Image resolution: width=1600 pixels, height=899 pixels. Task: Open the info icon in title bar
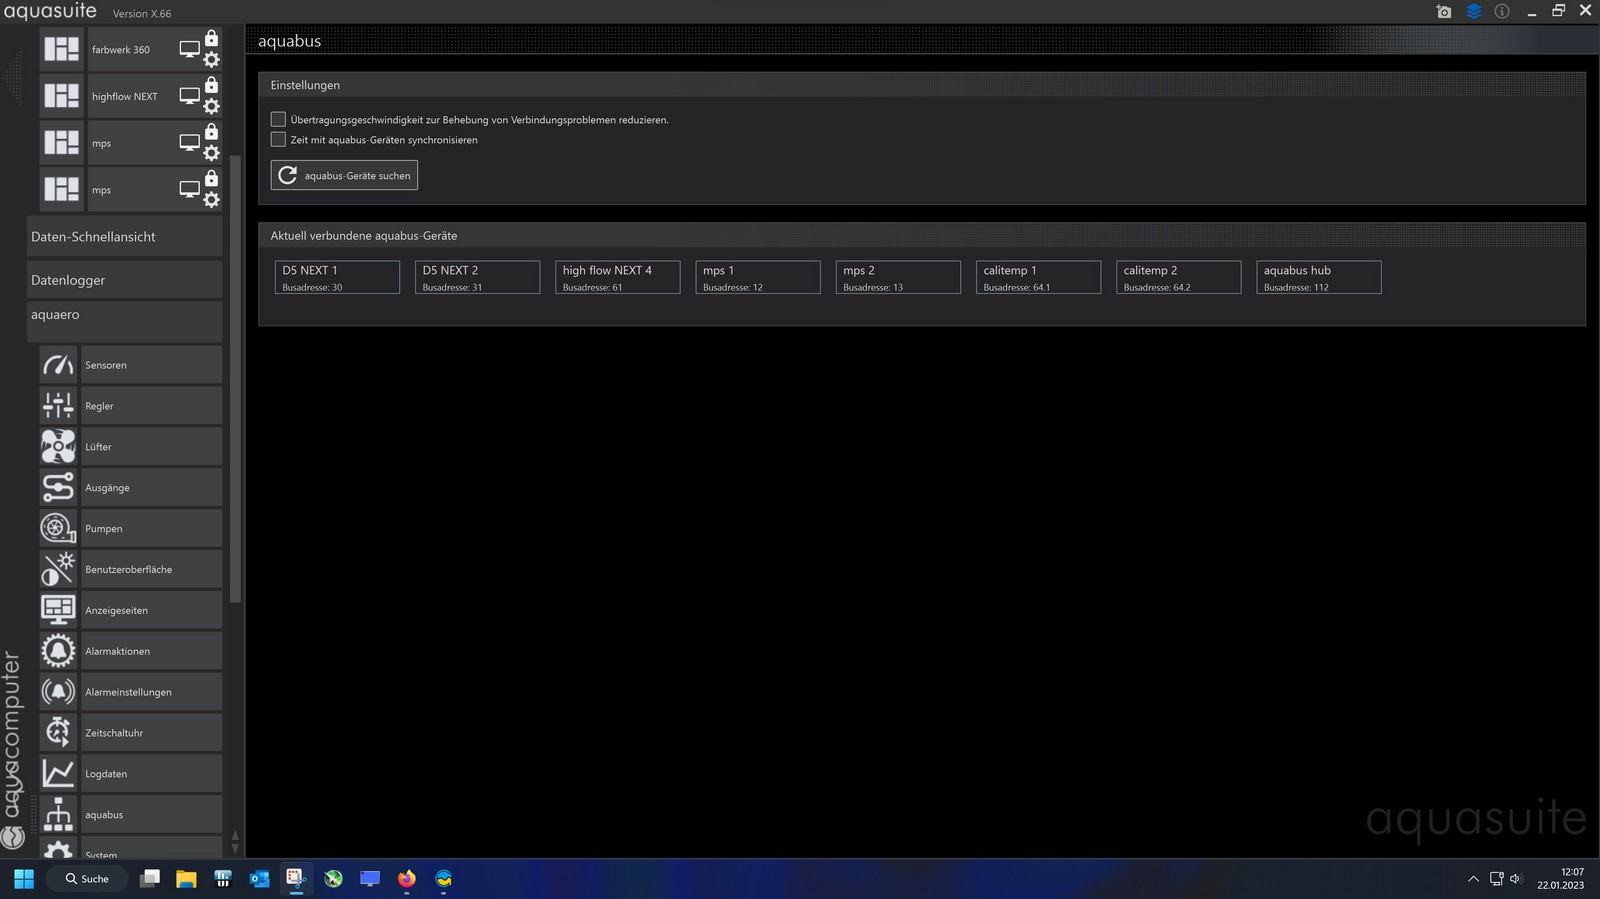[1502, 11]
